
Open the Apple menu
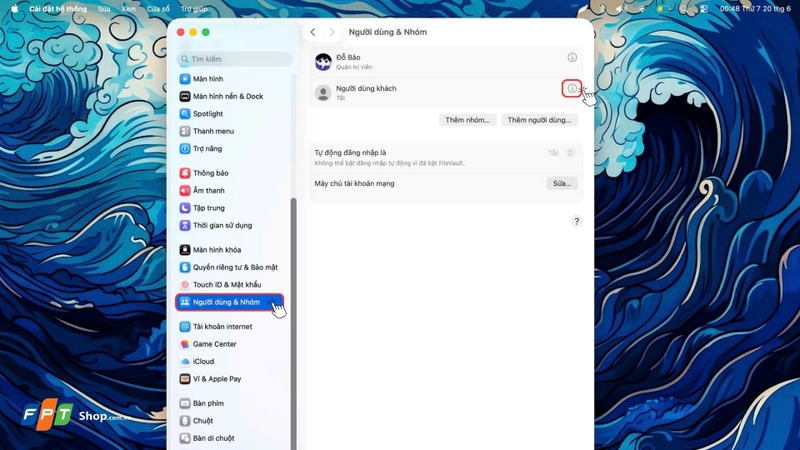click(14, 9)
